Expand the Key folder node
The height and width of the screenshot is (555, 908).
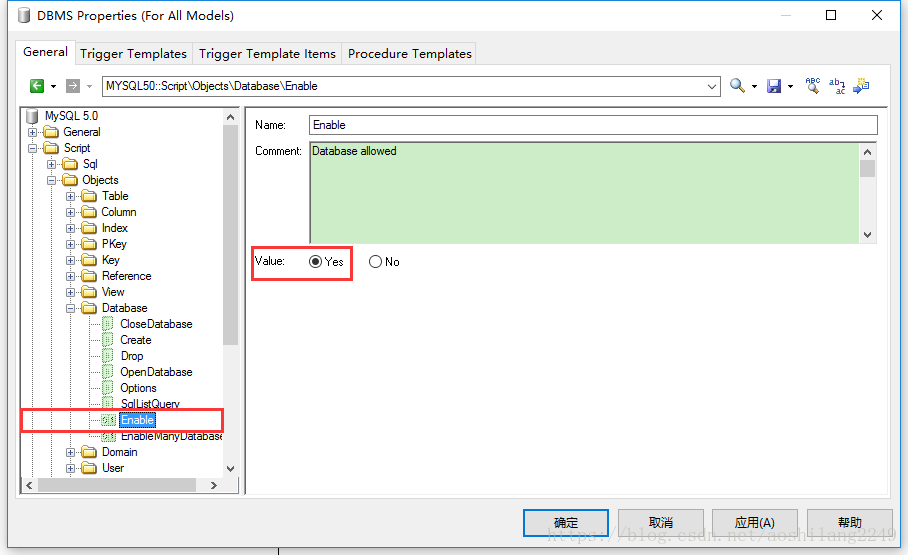coord(70,261)
